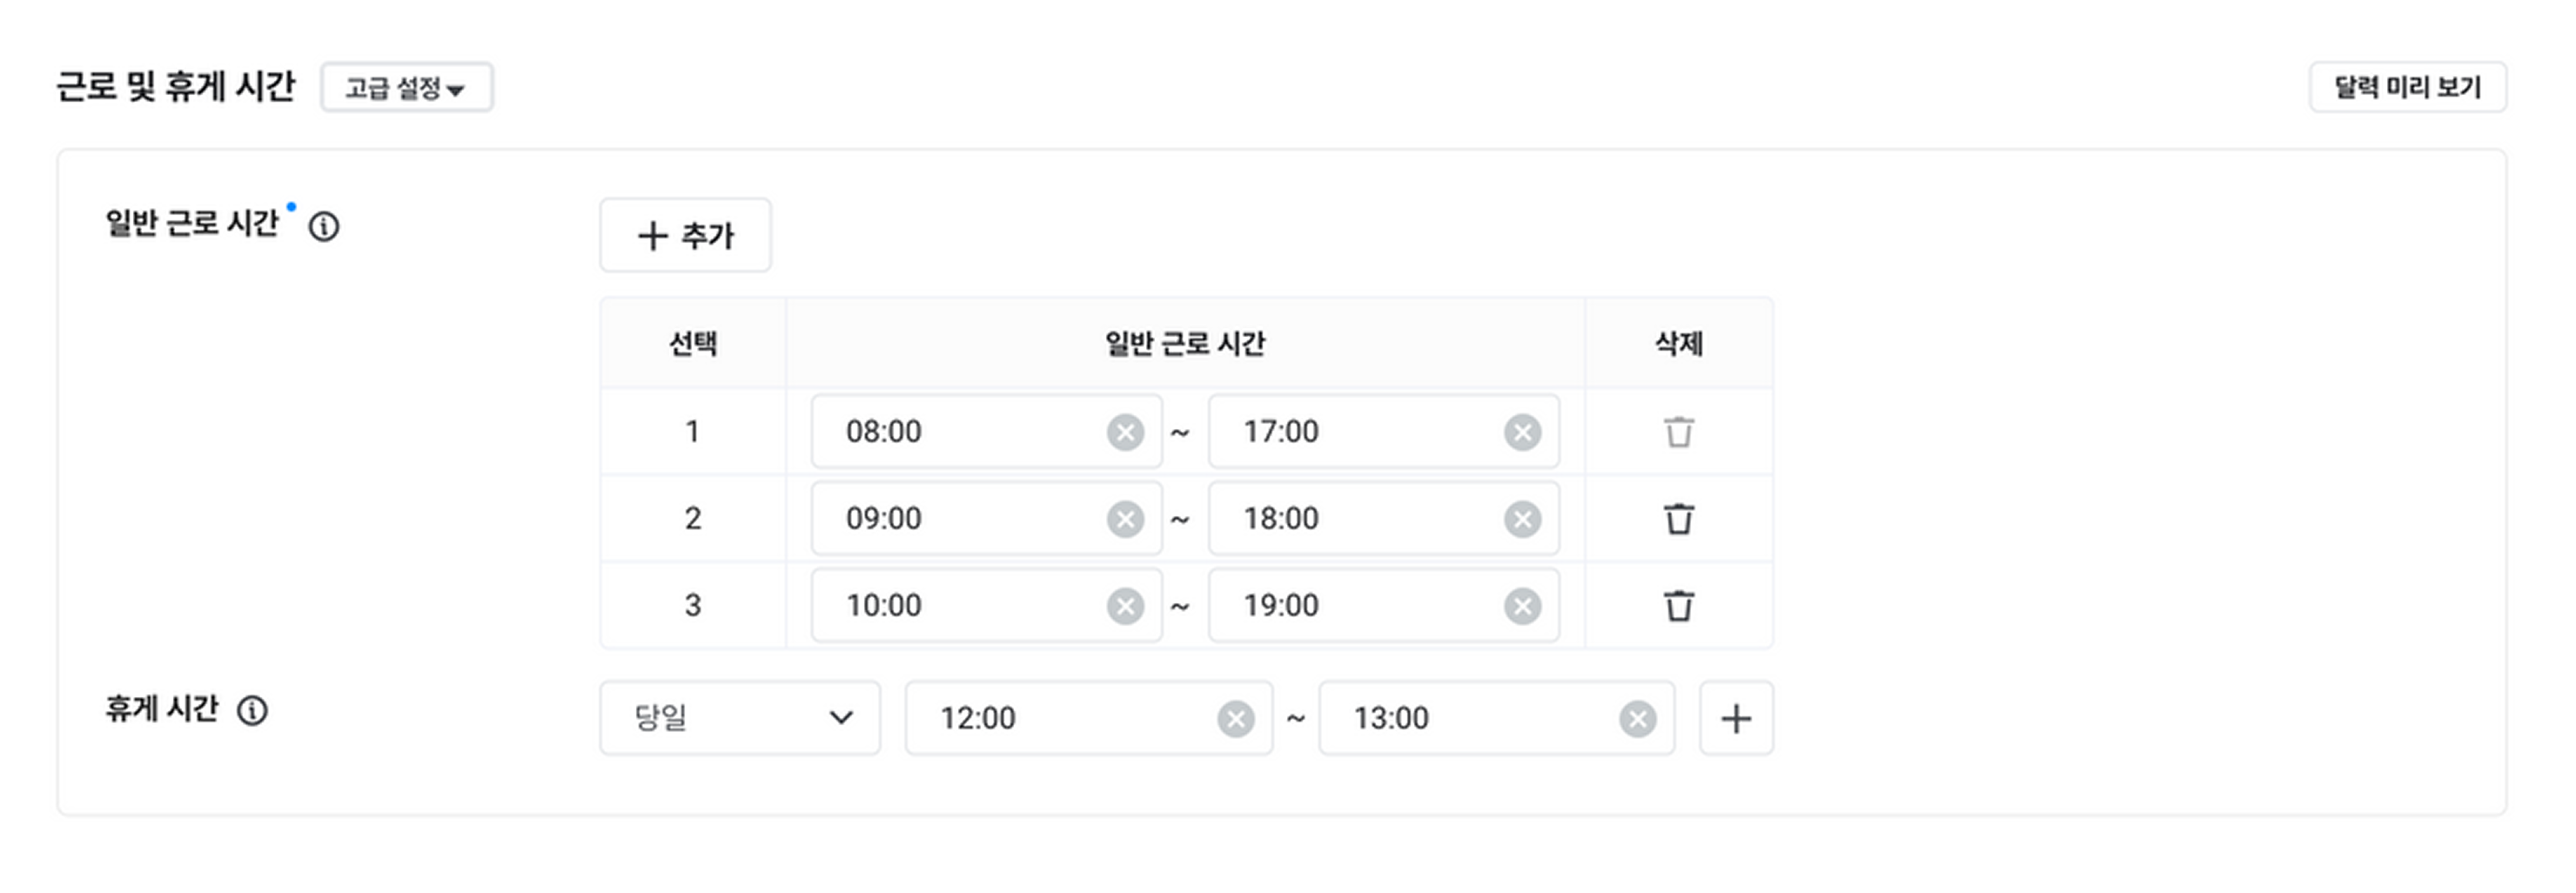
Task: Clear the 08:00 start time field
Action: (x=1125, y=432)
